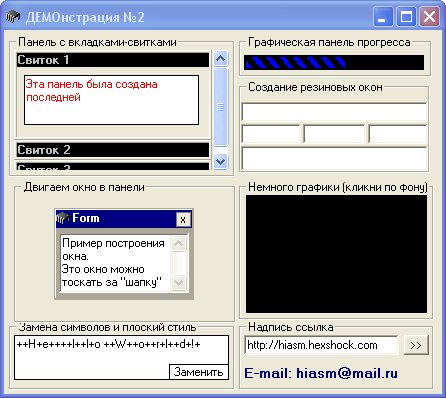Click the application icon in title bar
Image resolution: width=446 pixels, height=398 pixels.
click(13, 16)
